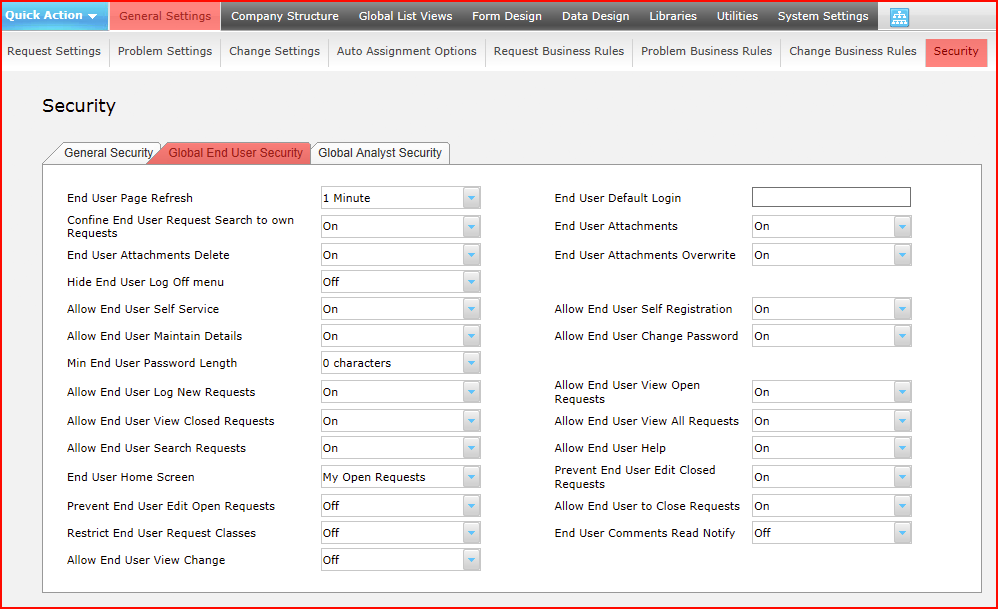998x609 pixels.
Task: Switch to General Security tab
Action: click(108, 153)
